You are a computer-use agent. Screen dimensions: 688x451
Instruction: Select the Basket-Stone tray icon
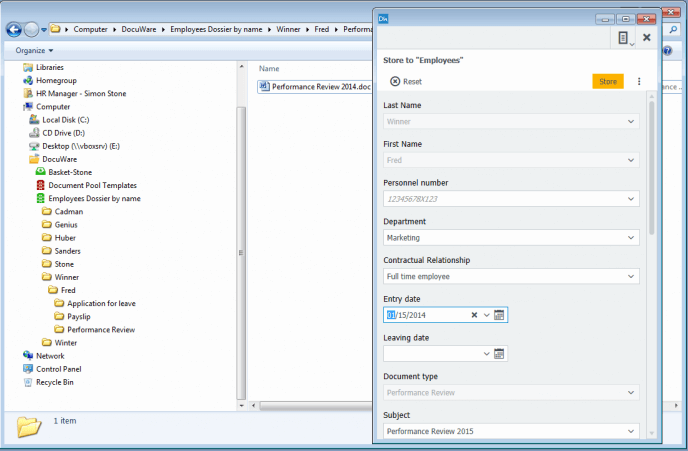click(x=40, y=172)
